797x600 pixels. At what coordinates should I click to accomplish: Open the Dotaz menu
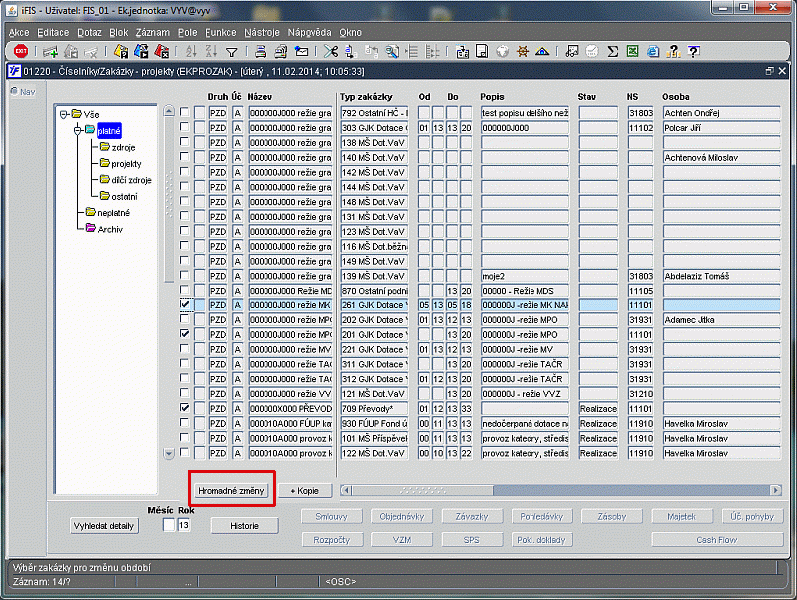(x=89, y=33)
